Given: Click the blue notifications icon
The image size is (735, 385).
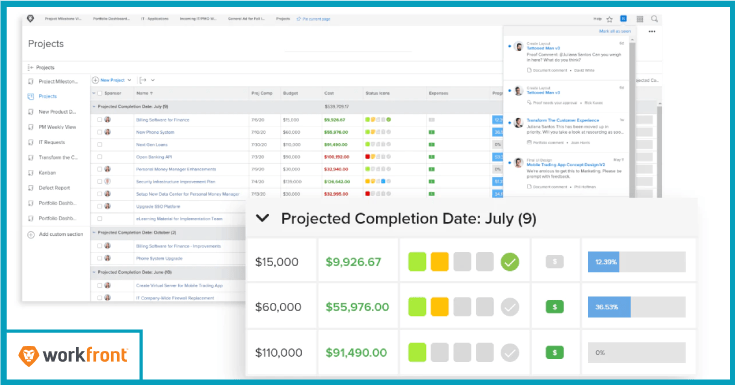Looking at the screenshot, I should [x=623, y=19].
